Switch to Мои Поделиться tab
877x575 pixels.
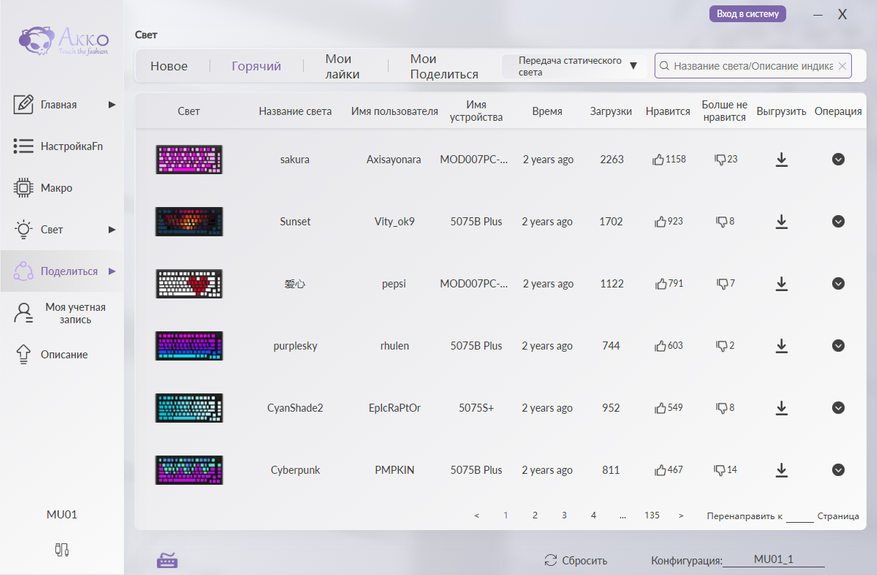tap(444, 66)
